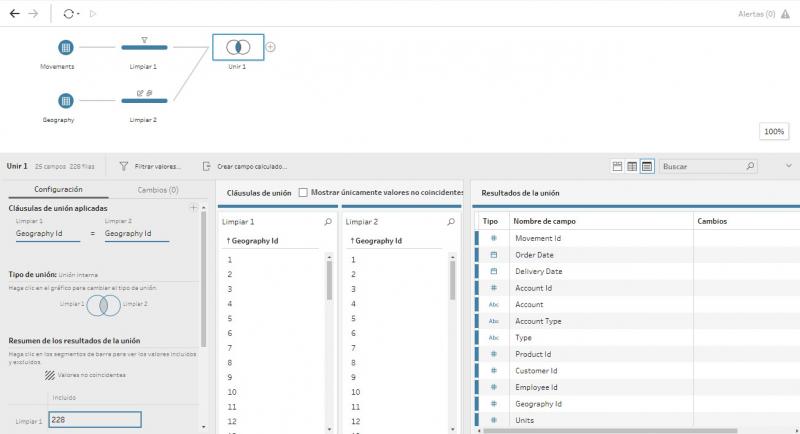Click date type icon for Order Date
Viewport: 800px width, 434px height.
pyautogui.click(x=493, y=254)
